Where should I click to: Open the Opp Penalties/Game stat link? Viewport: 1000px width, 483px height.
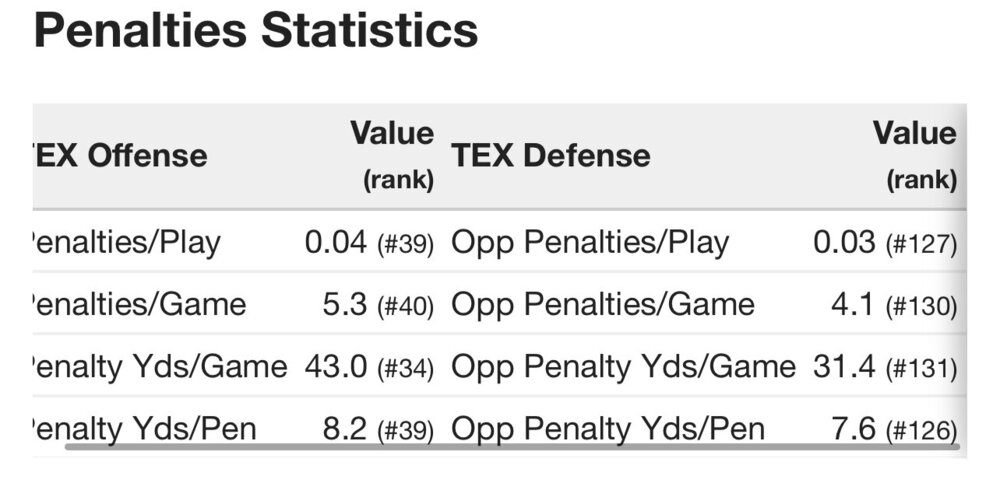click(602, 305)
